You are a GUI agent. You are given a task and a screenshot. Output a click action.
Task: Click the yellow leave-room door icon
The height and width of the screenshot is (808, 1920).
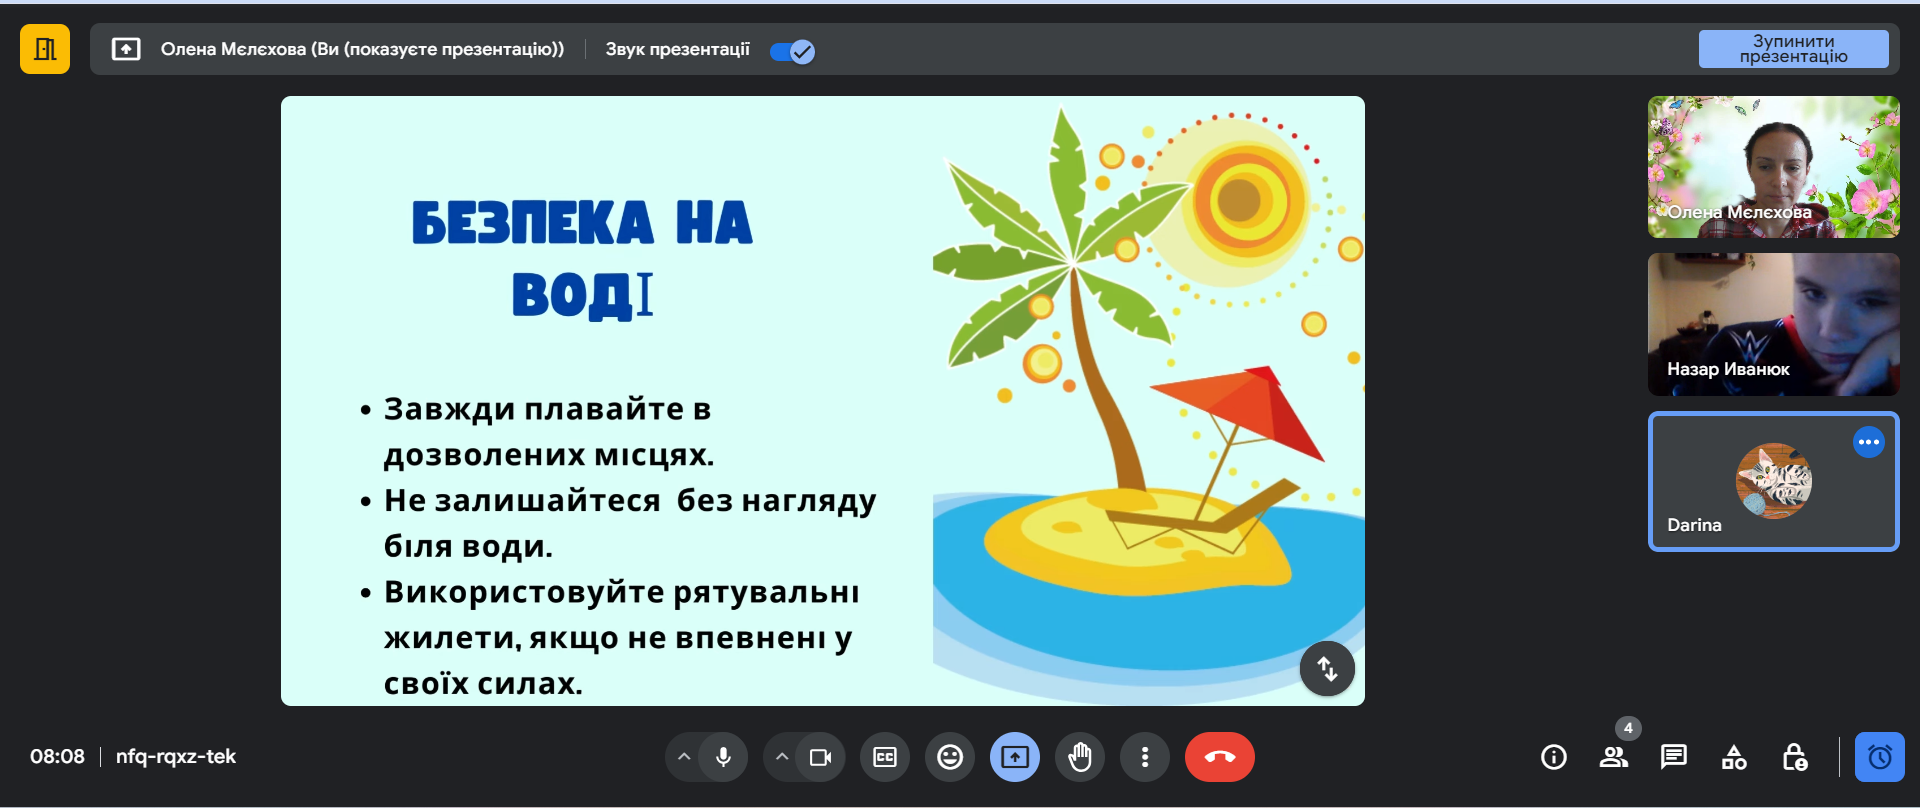[x=45, y=49]
